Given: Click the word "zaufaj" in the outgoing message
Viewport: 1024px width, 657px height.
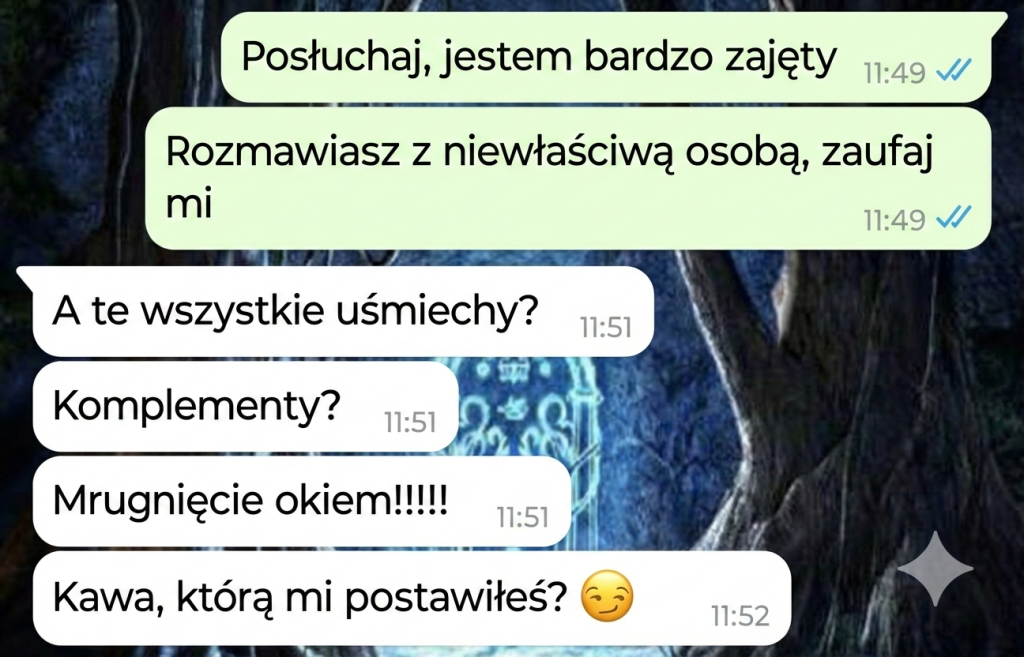Looking at the screenshot, I should (876, 154).
